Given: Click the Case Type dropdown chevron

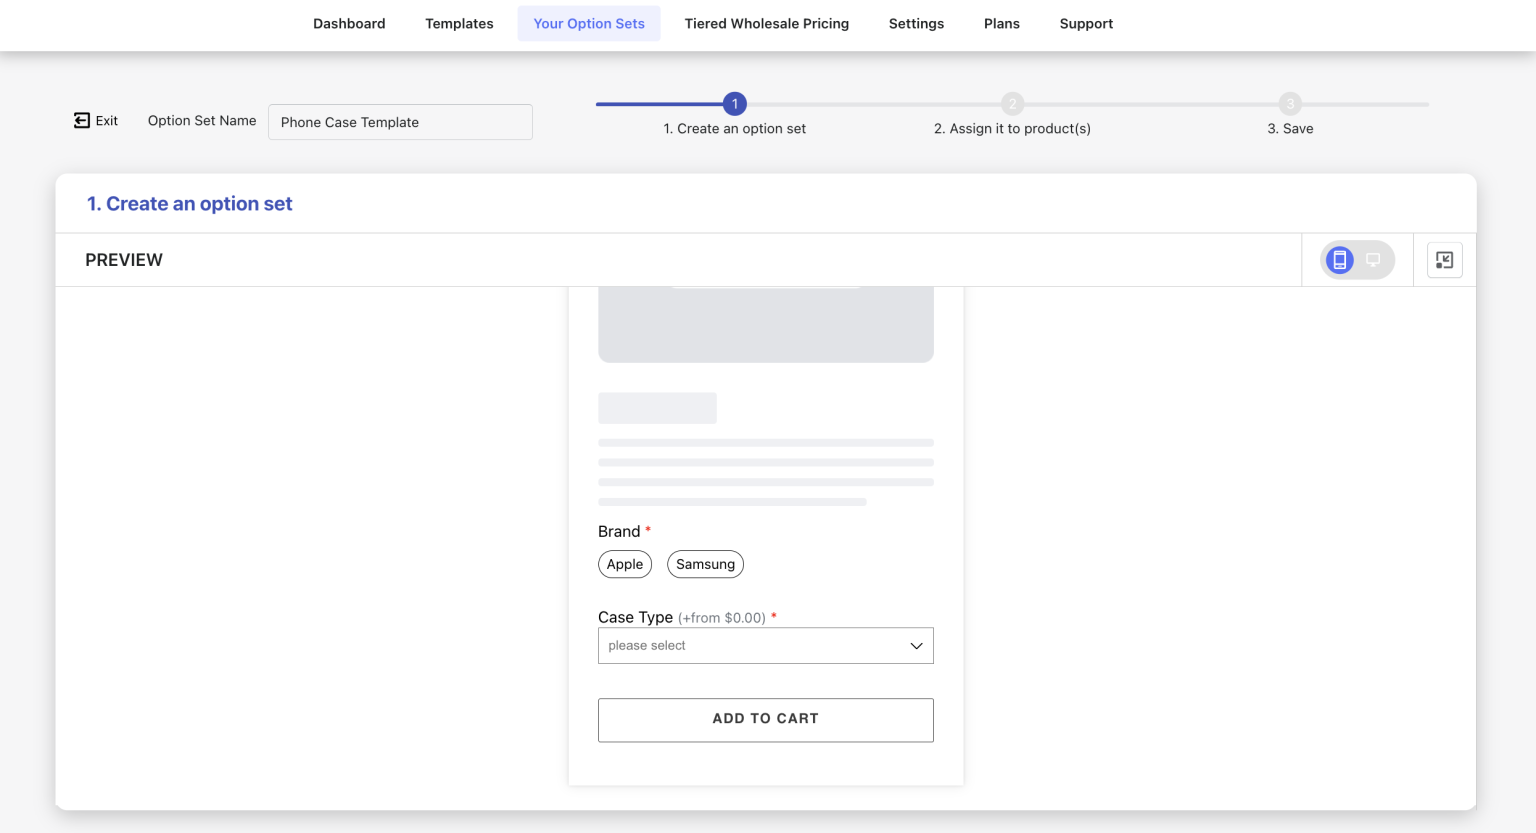Looking at the screenshot, I should [915, 645].
